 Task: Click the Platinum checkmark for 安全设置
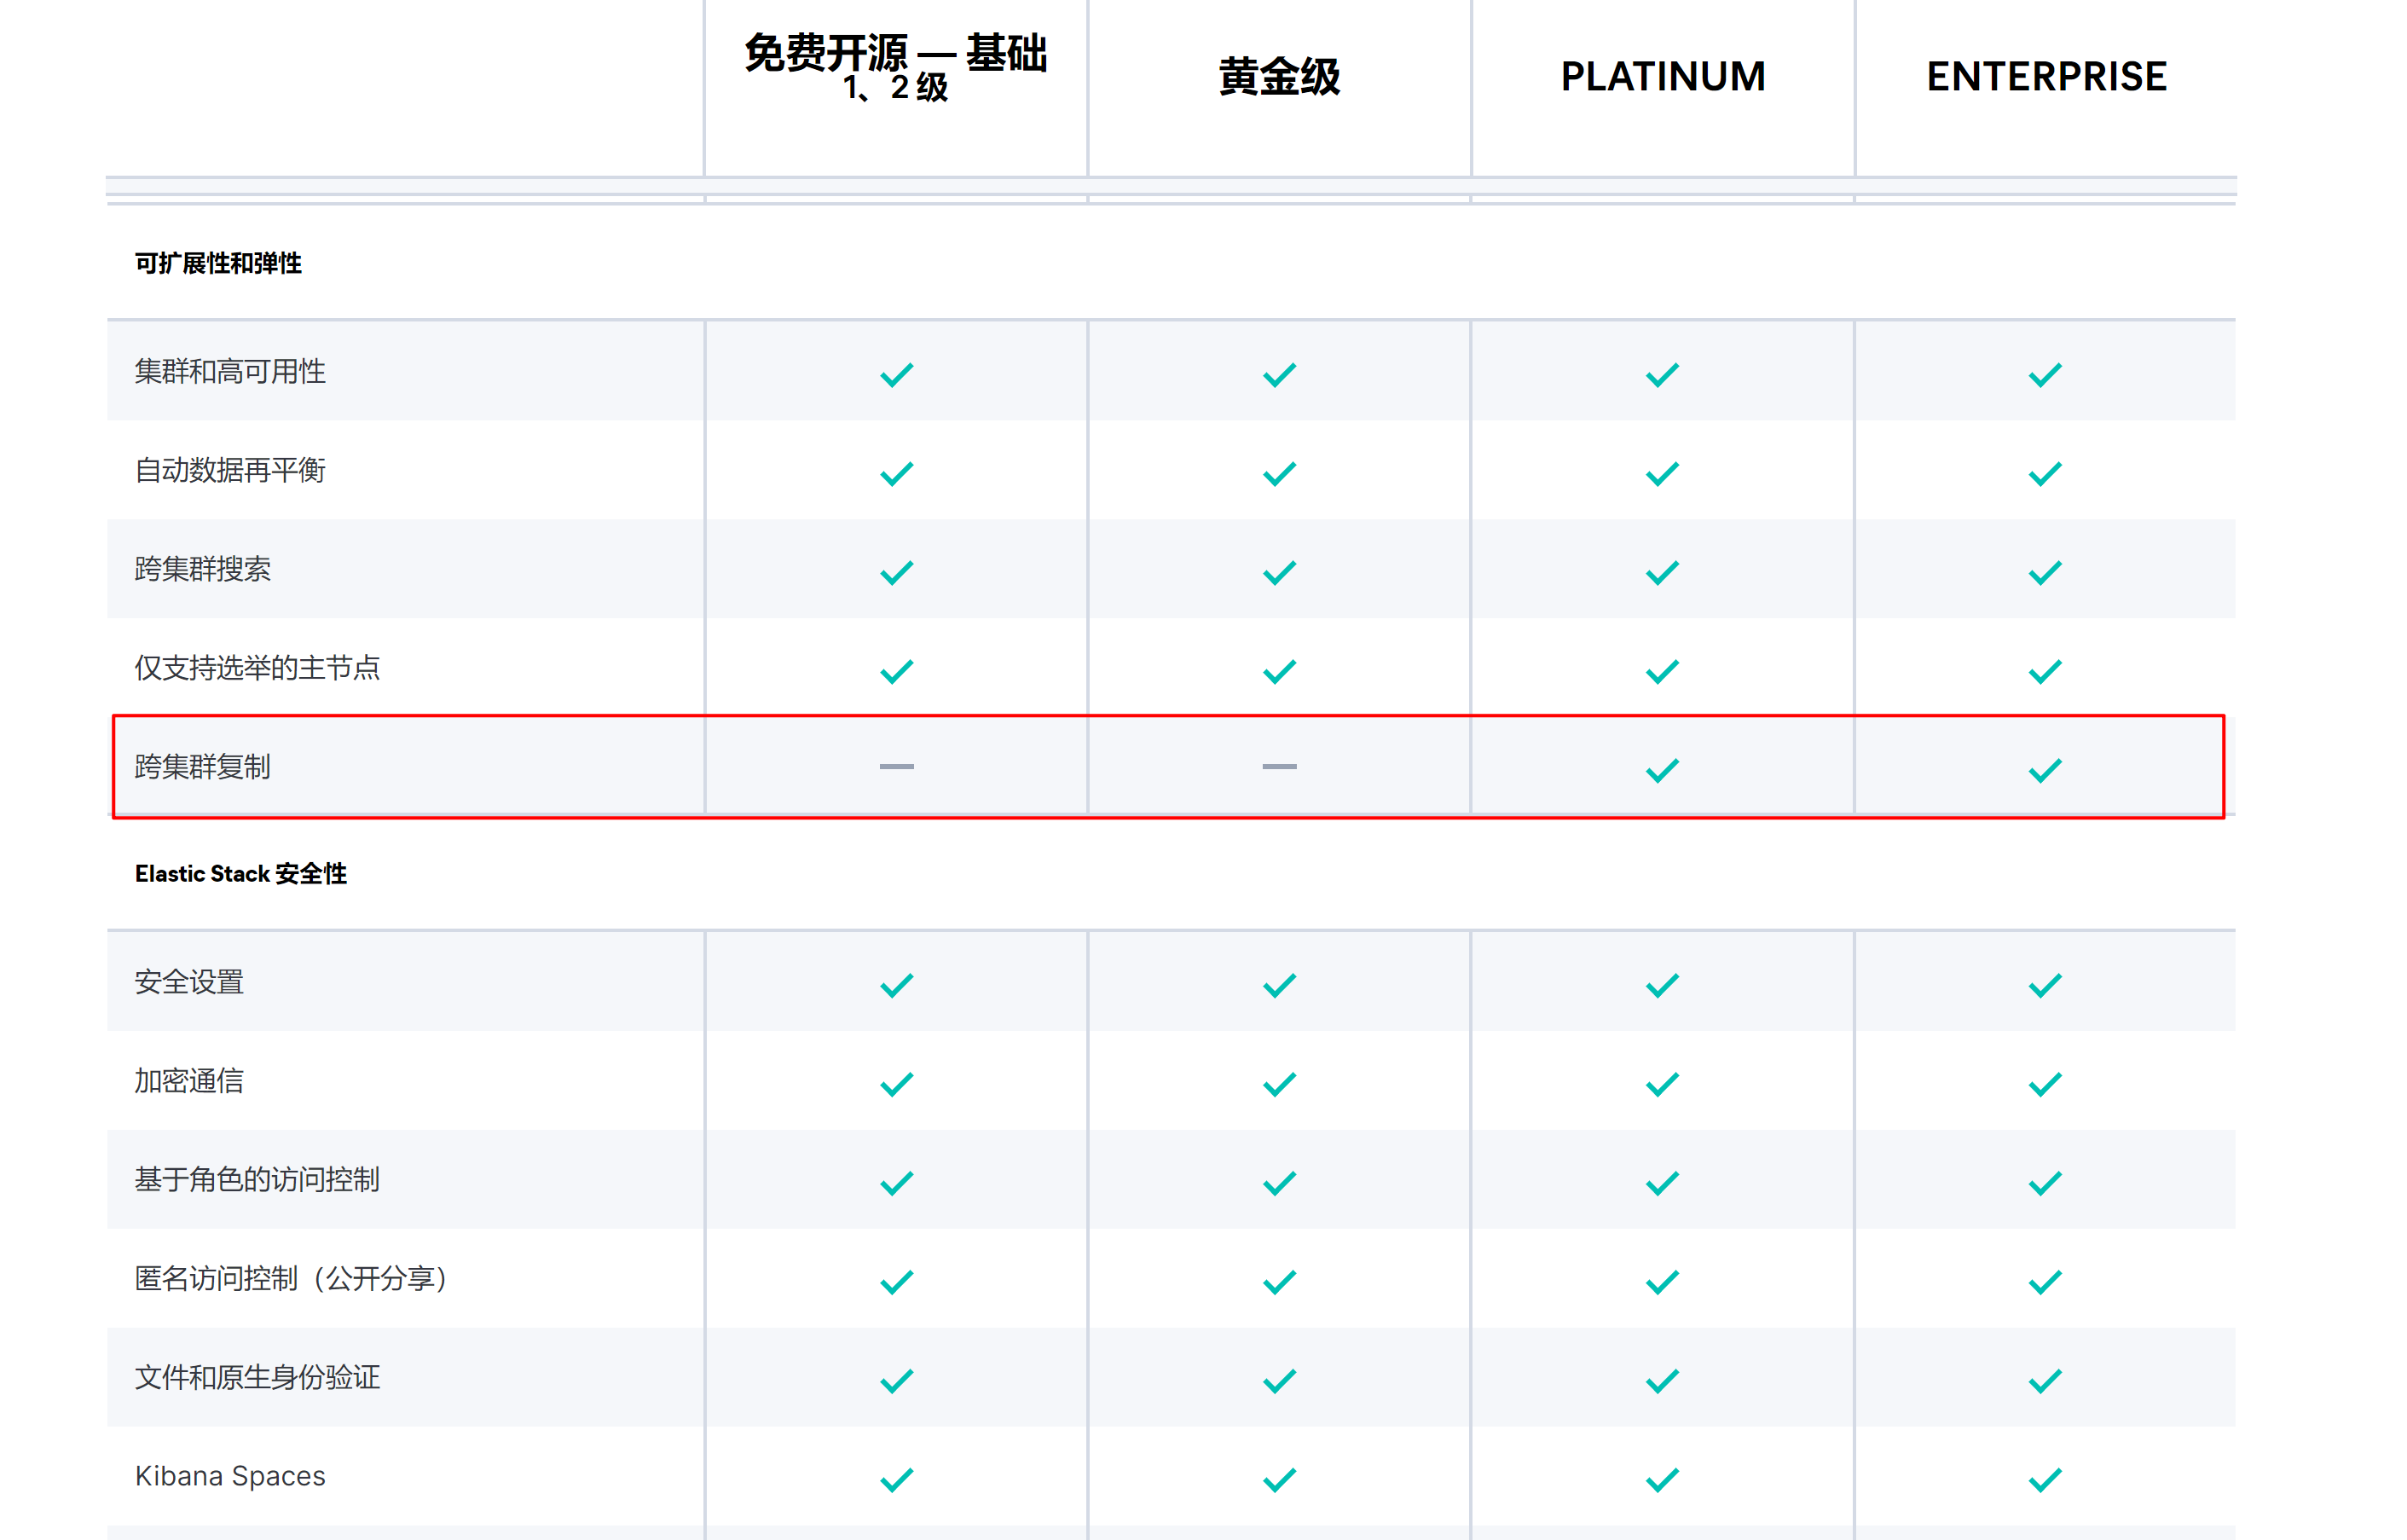tap(1662, 985)
